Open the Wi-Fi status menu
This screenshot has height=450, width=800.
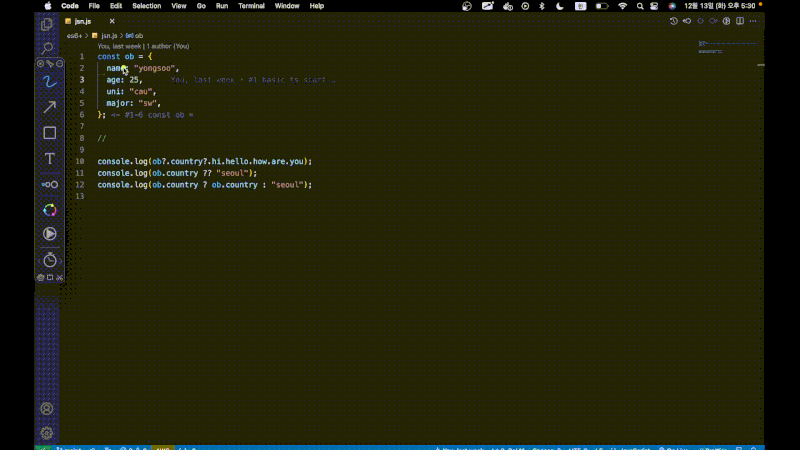pos(622,6)
